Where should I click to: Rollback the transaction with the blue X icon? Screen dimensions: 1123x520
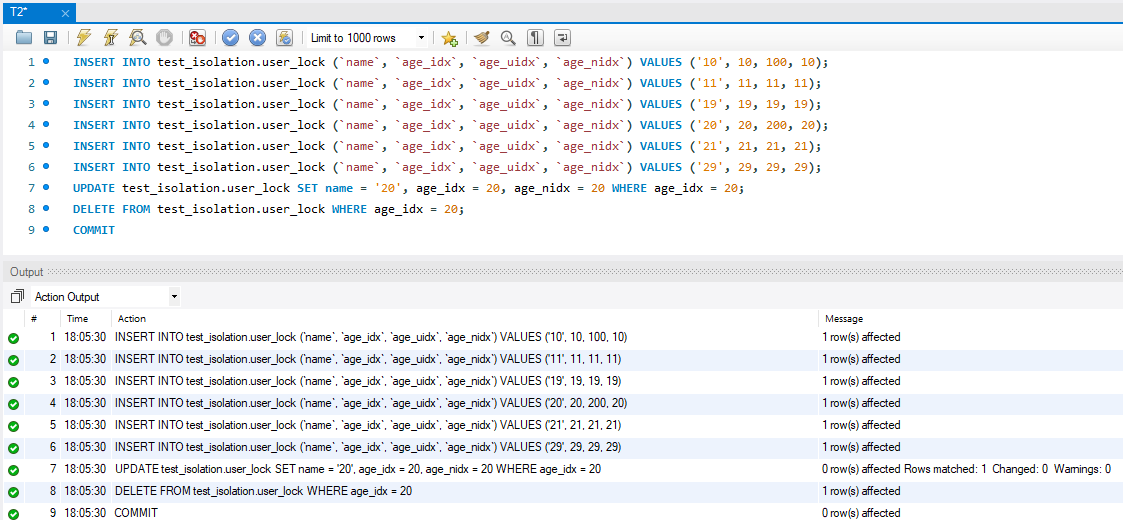257,37
